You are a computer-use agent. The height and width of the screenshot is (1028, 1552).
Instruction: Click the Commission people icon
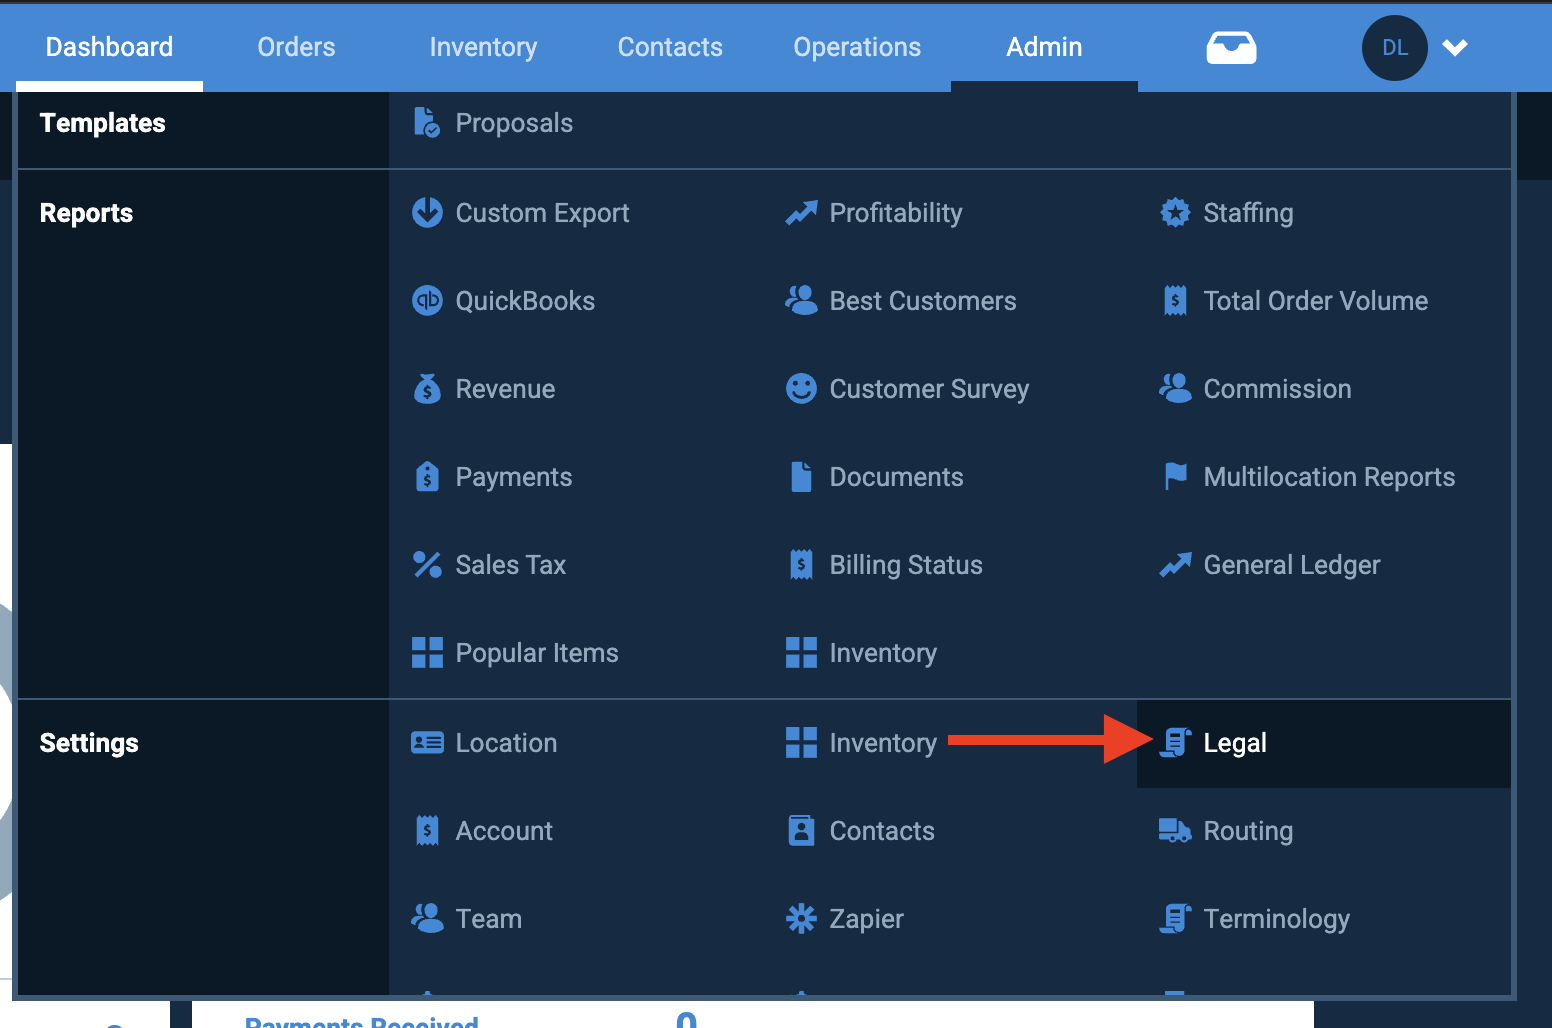[x=1175, y=388]
